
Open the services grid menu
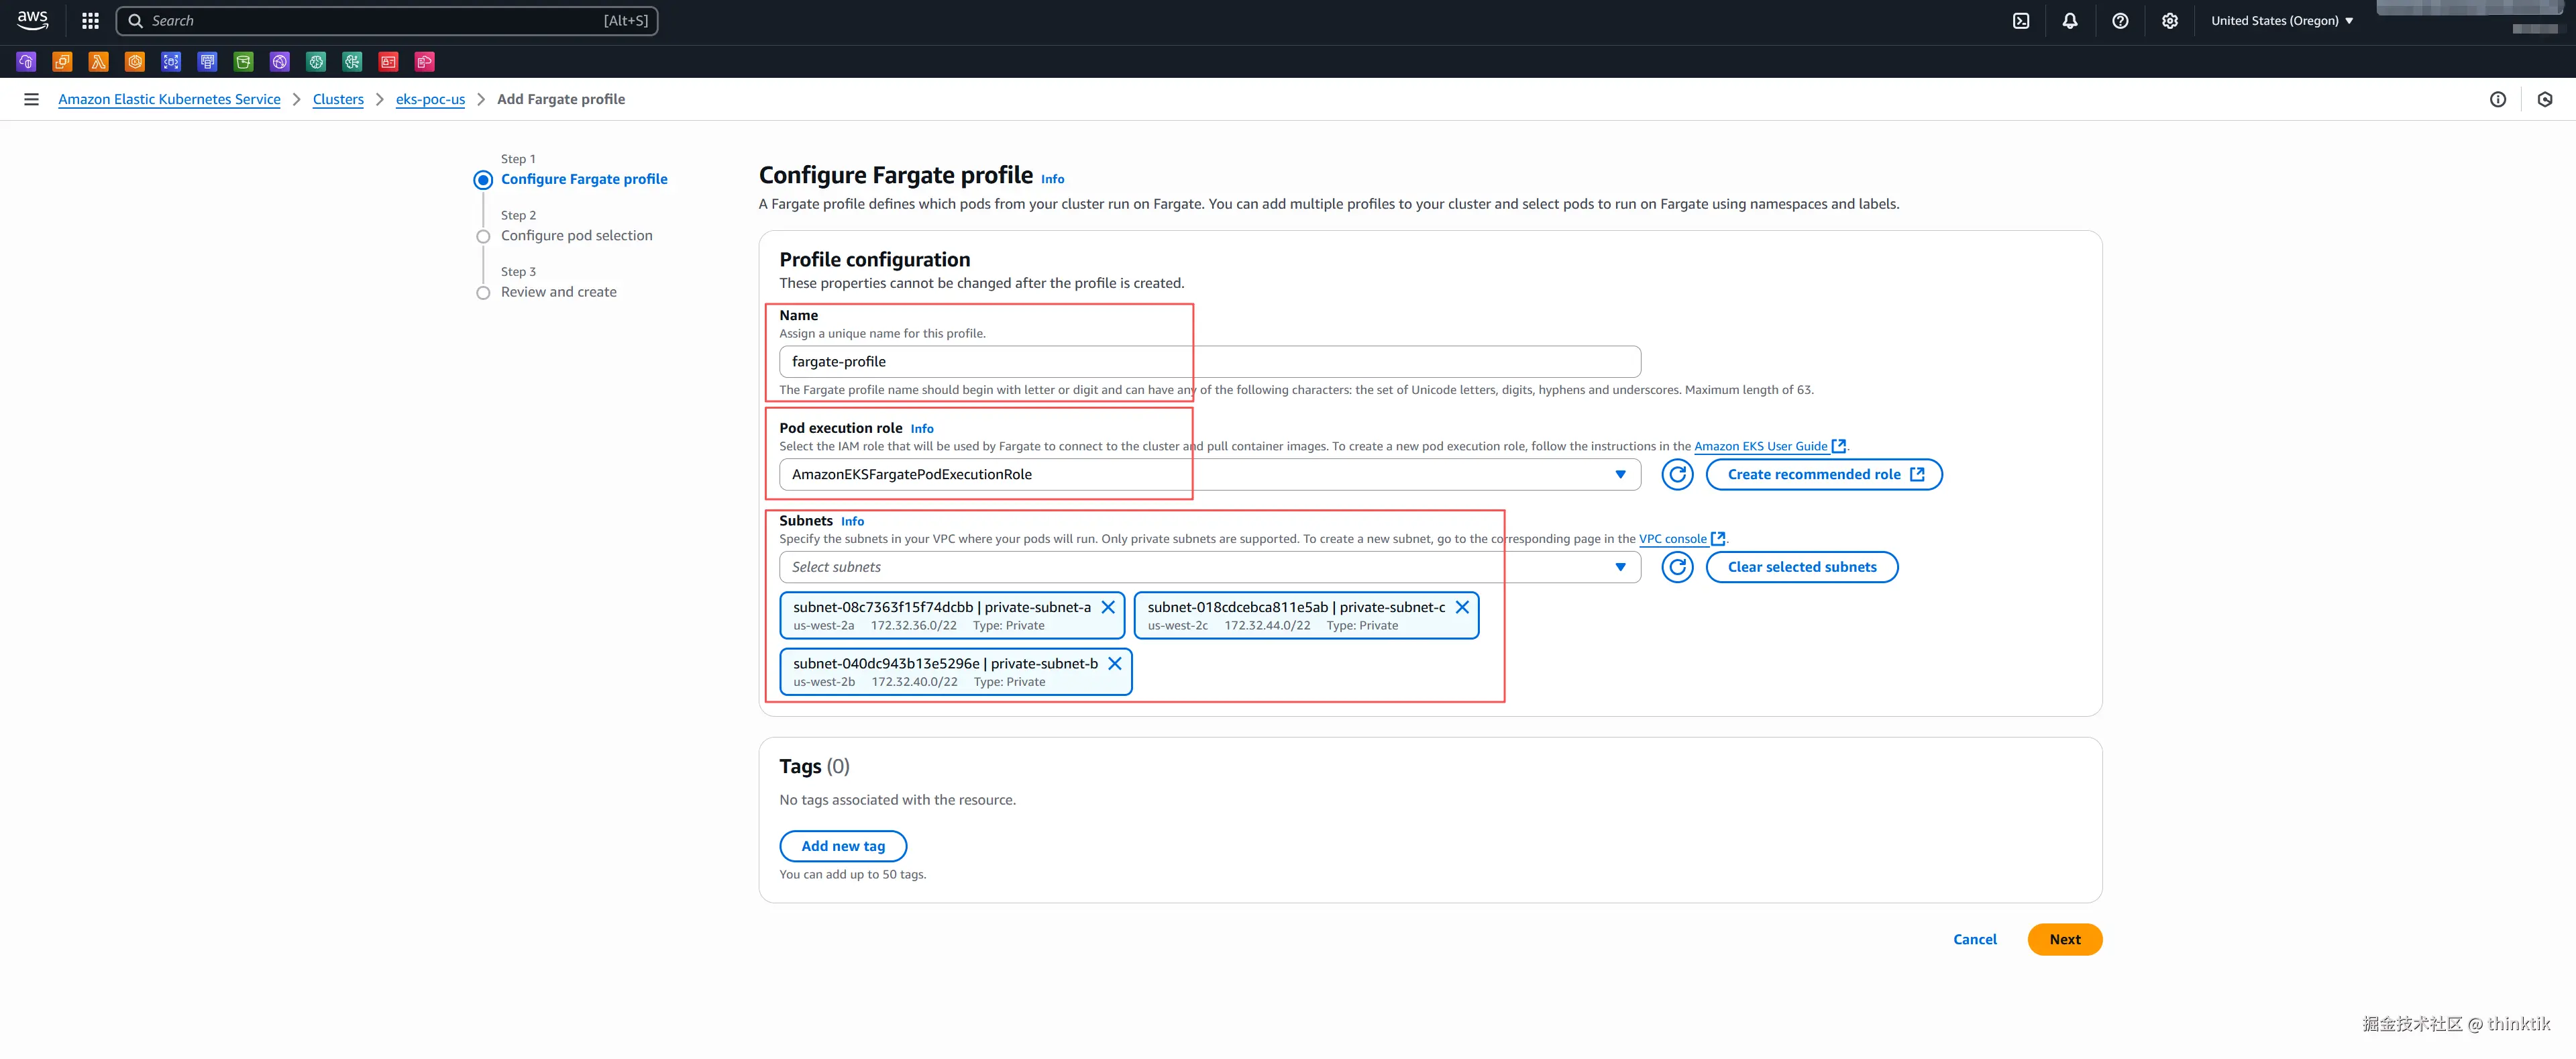pos(90,21)
